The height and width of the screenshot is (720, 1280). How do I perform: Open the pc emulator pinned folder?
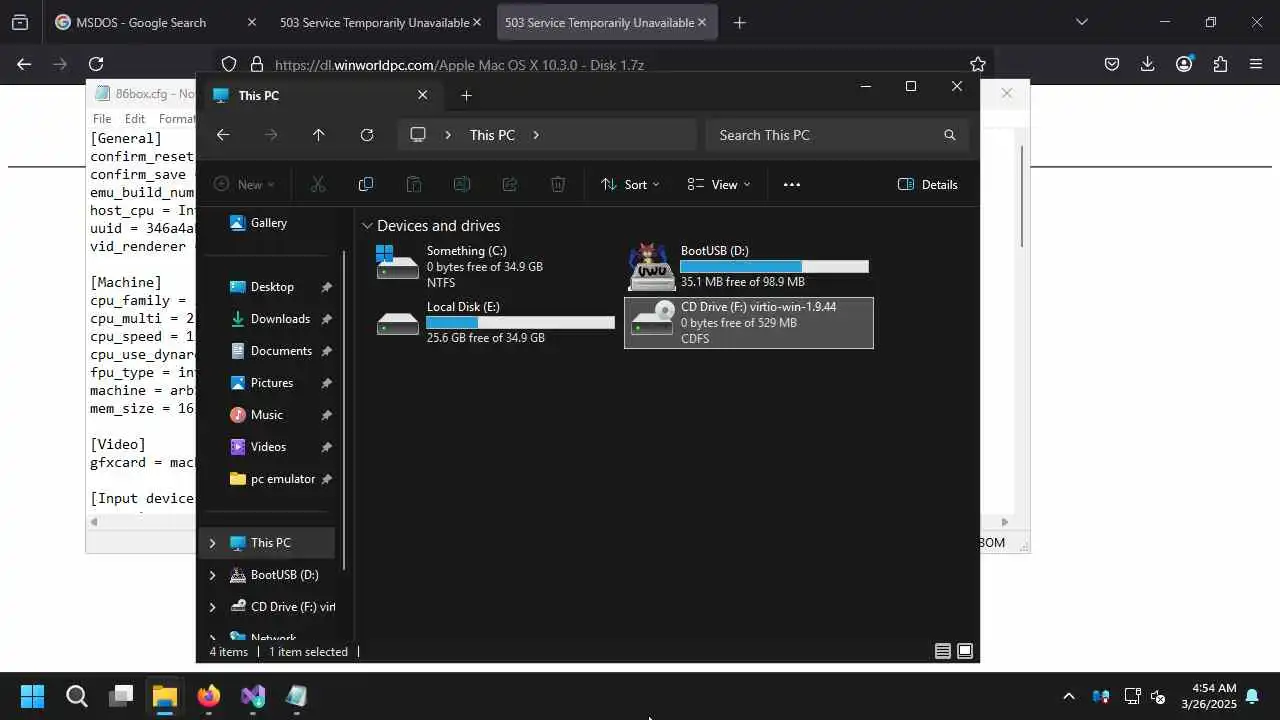click(283, 479)
